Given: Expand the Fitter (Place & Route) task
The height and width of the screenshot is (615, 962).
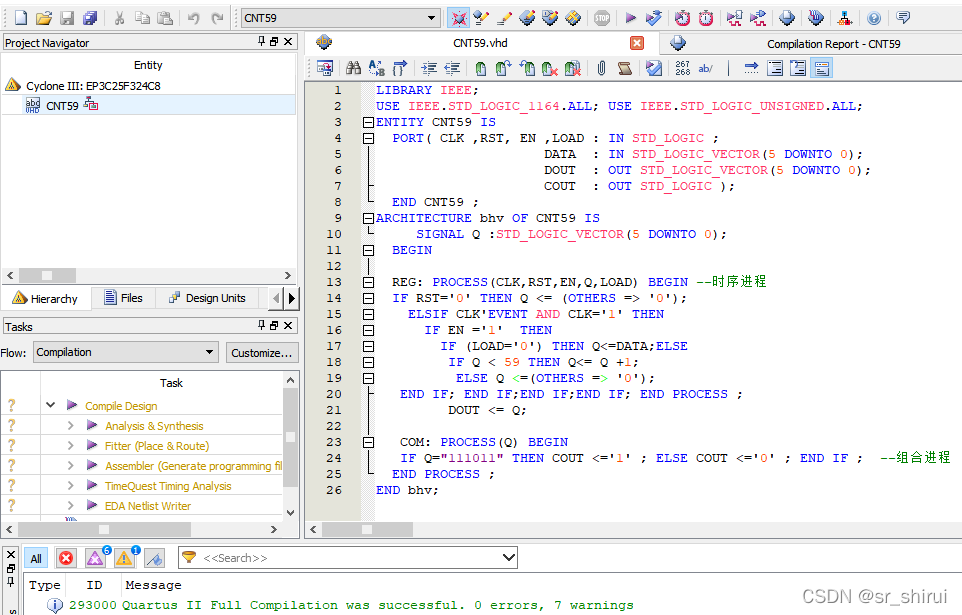Looking at the screenshot, I should click(x=70, y=446).
